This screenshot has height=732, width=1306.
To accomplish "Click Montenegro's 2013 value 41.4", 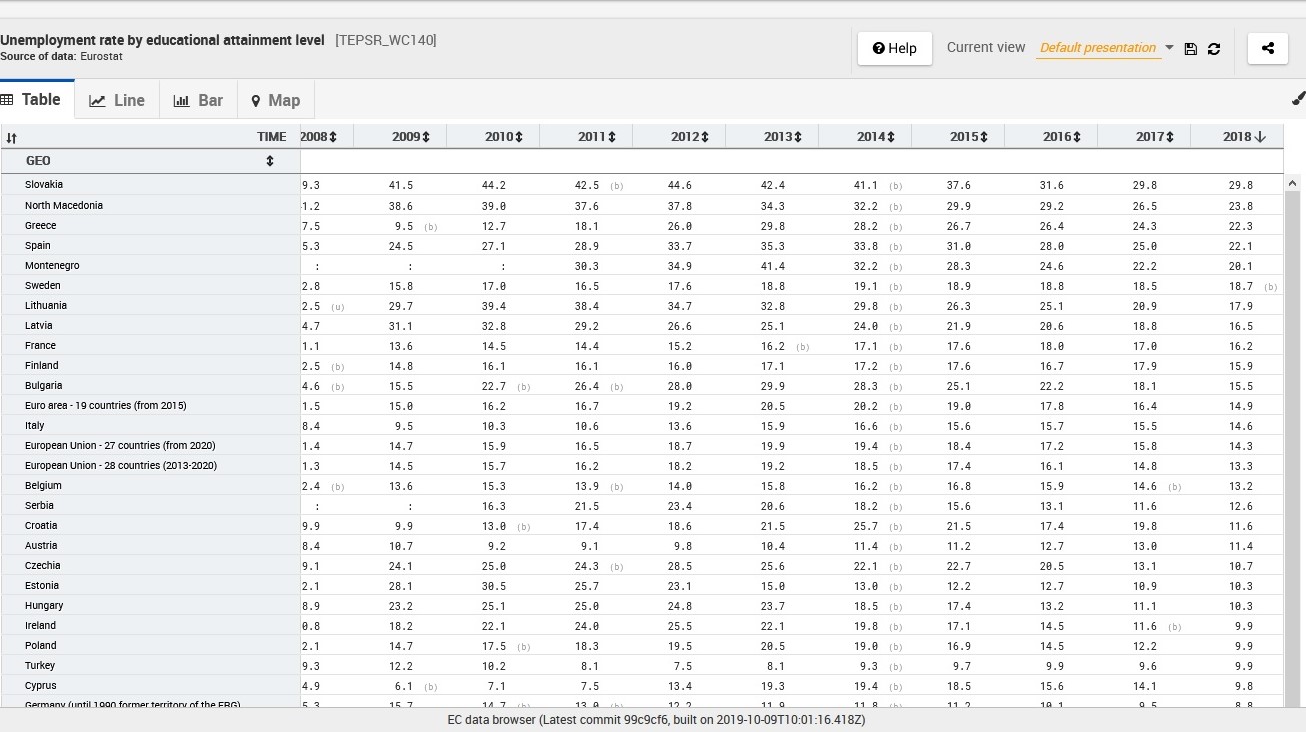I will [x=772, y=266].
